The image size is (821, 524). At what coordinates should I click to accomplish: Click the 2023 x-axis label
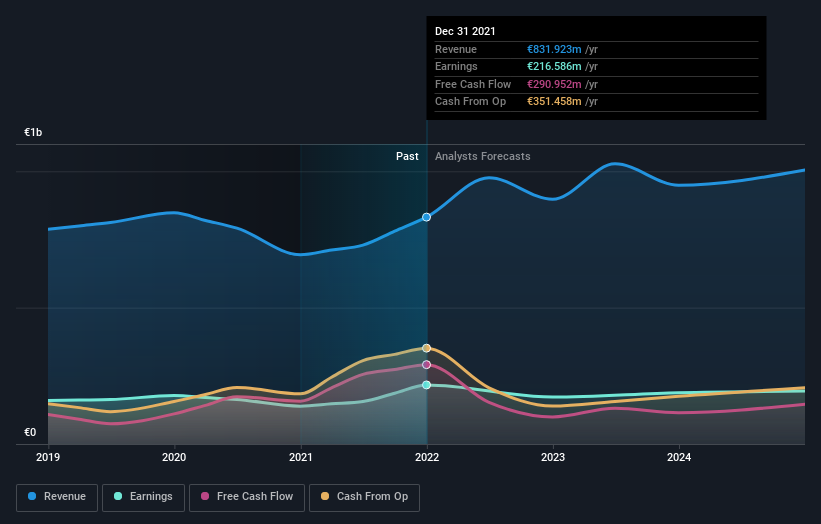[x=553, y=458]
